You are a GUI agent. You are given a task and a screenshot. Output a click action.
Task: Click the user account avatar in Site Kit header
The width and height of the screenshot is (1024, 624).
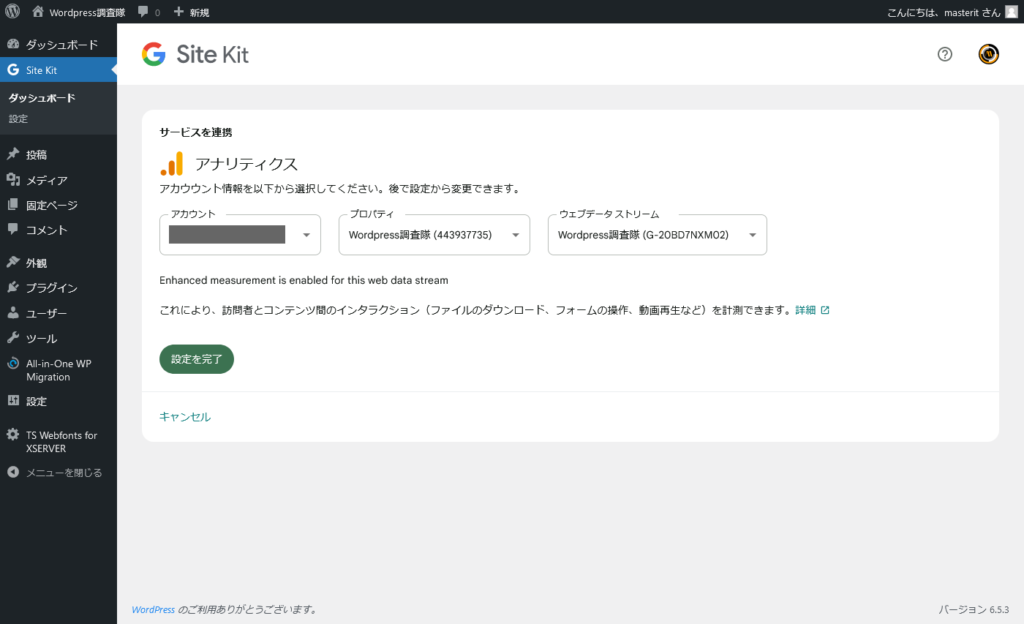(988, 54)
